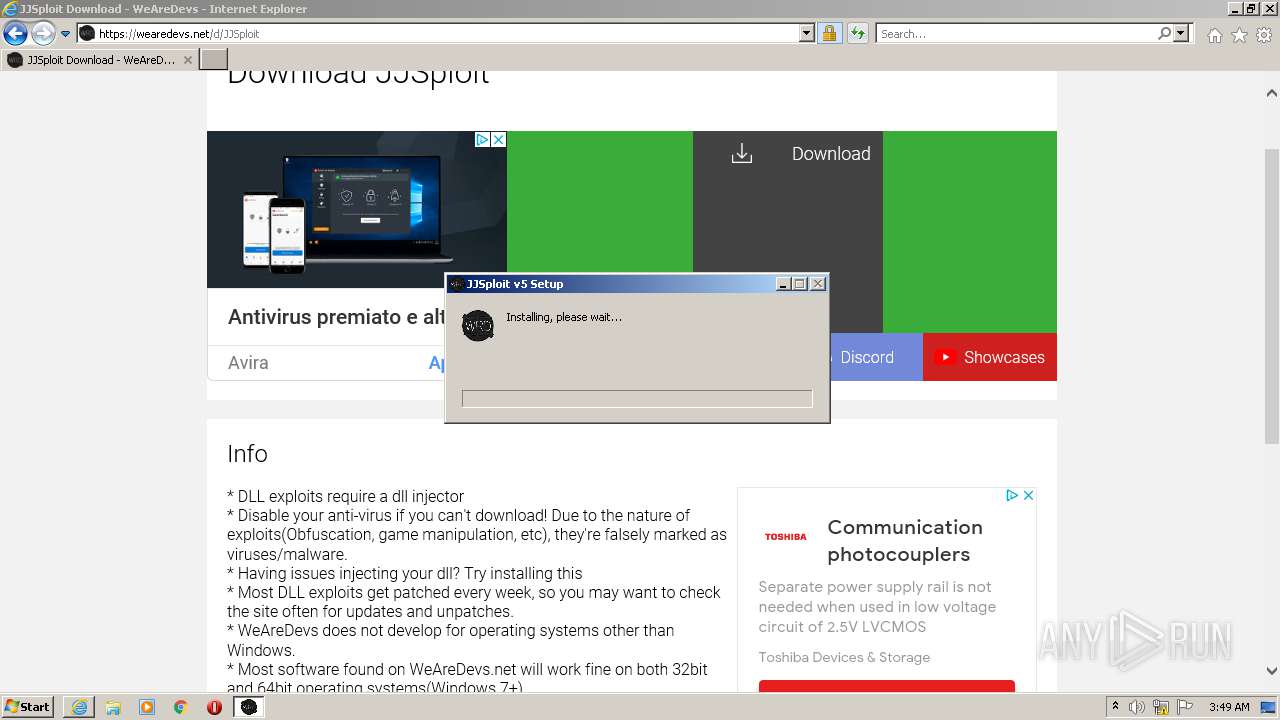Click the browser Back arrow button
The width and height of the screenshot is (1280, 720).
[x=15, y=34]
